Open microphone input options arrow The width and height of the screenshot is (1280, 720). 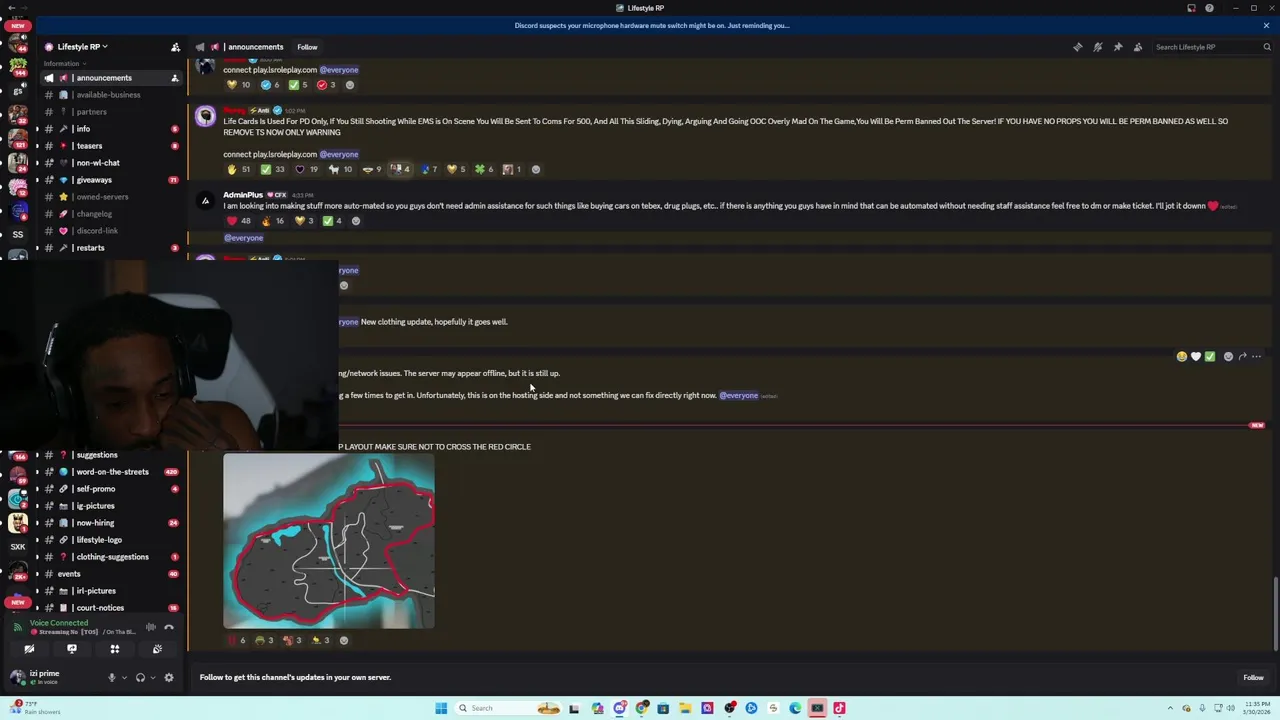[x=124, y=678]
